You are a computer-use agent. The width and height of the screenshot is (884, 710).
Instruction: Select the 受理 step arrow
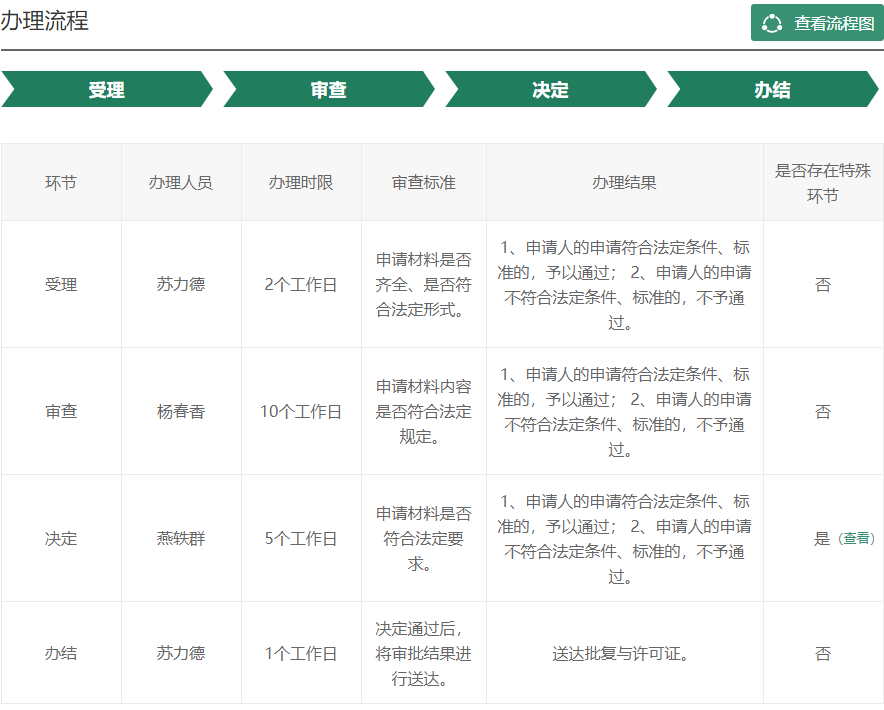point(106,90)
